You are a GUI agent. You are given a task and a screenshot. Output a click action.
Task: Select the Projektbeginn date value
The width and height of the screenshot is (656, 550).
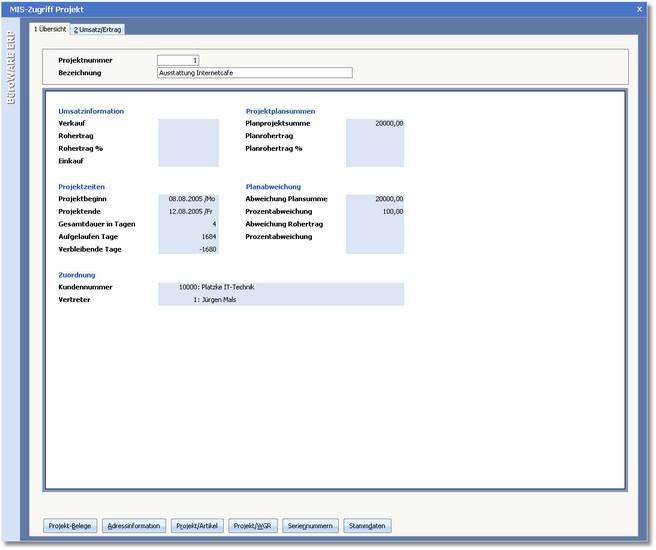click(188, 199)
